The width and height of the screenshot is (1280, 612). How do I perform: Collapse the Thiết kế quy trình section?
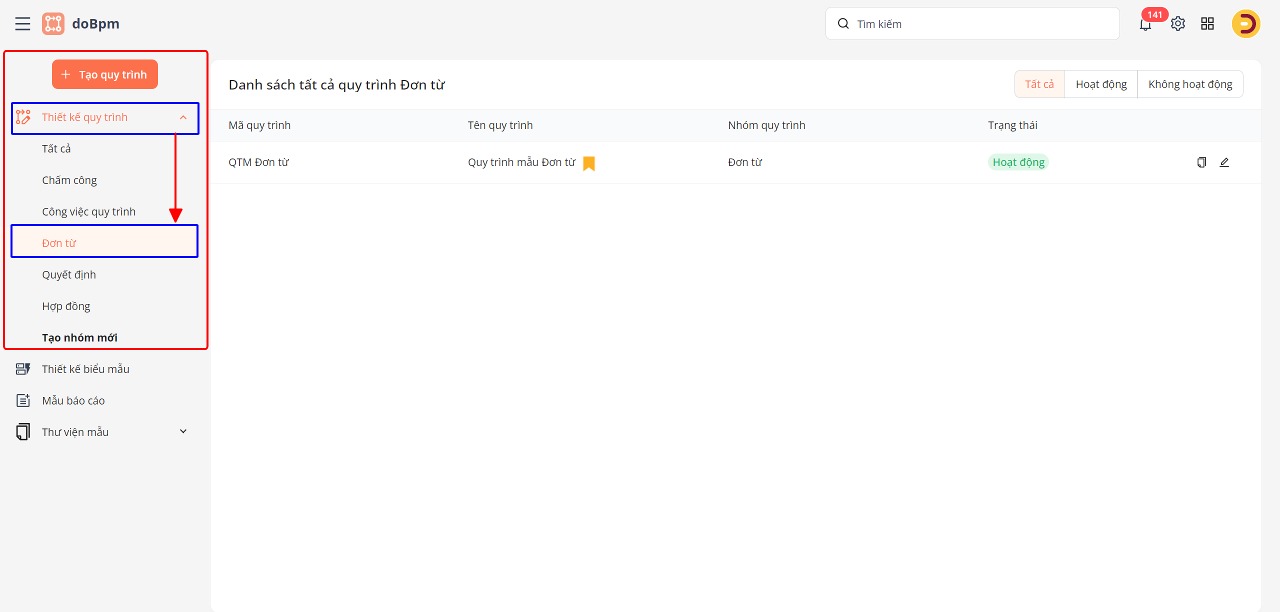coord(183,118)
